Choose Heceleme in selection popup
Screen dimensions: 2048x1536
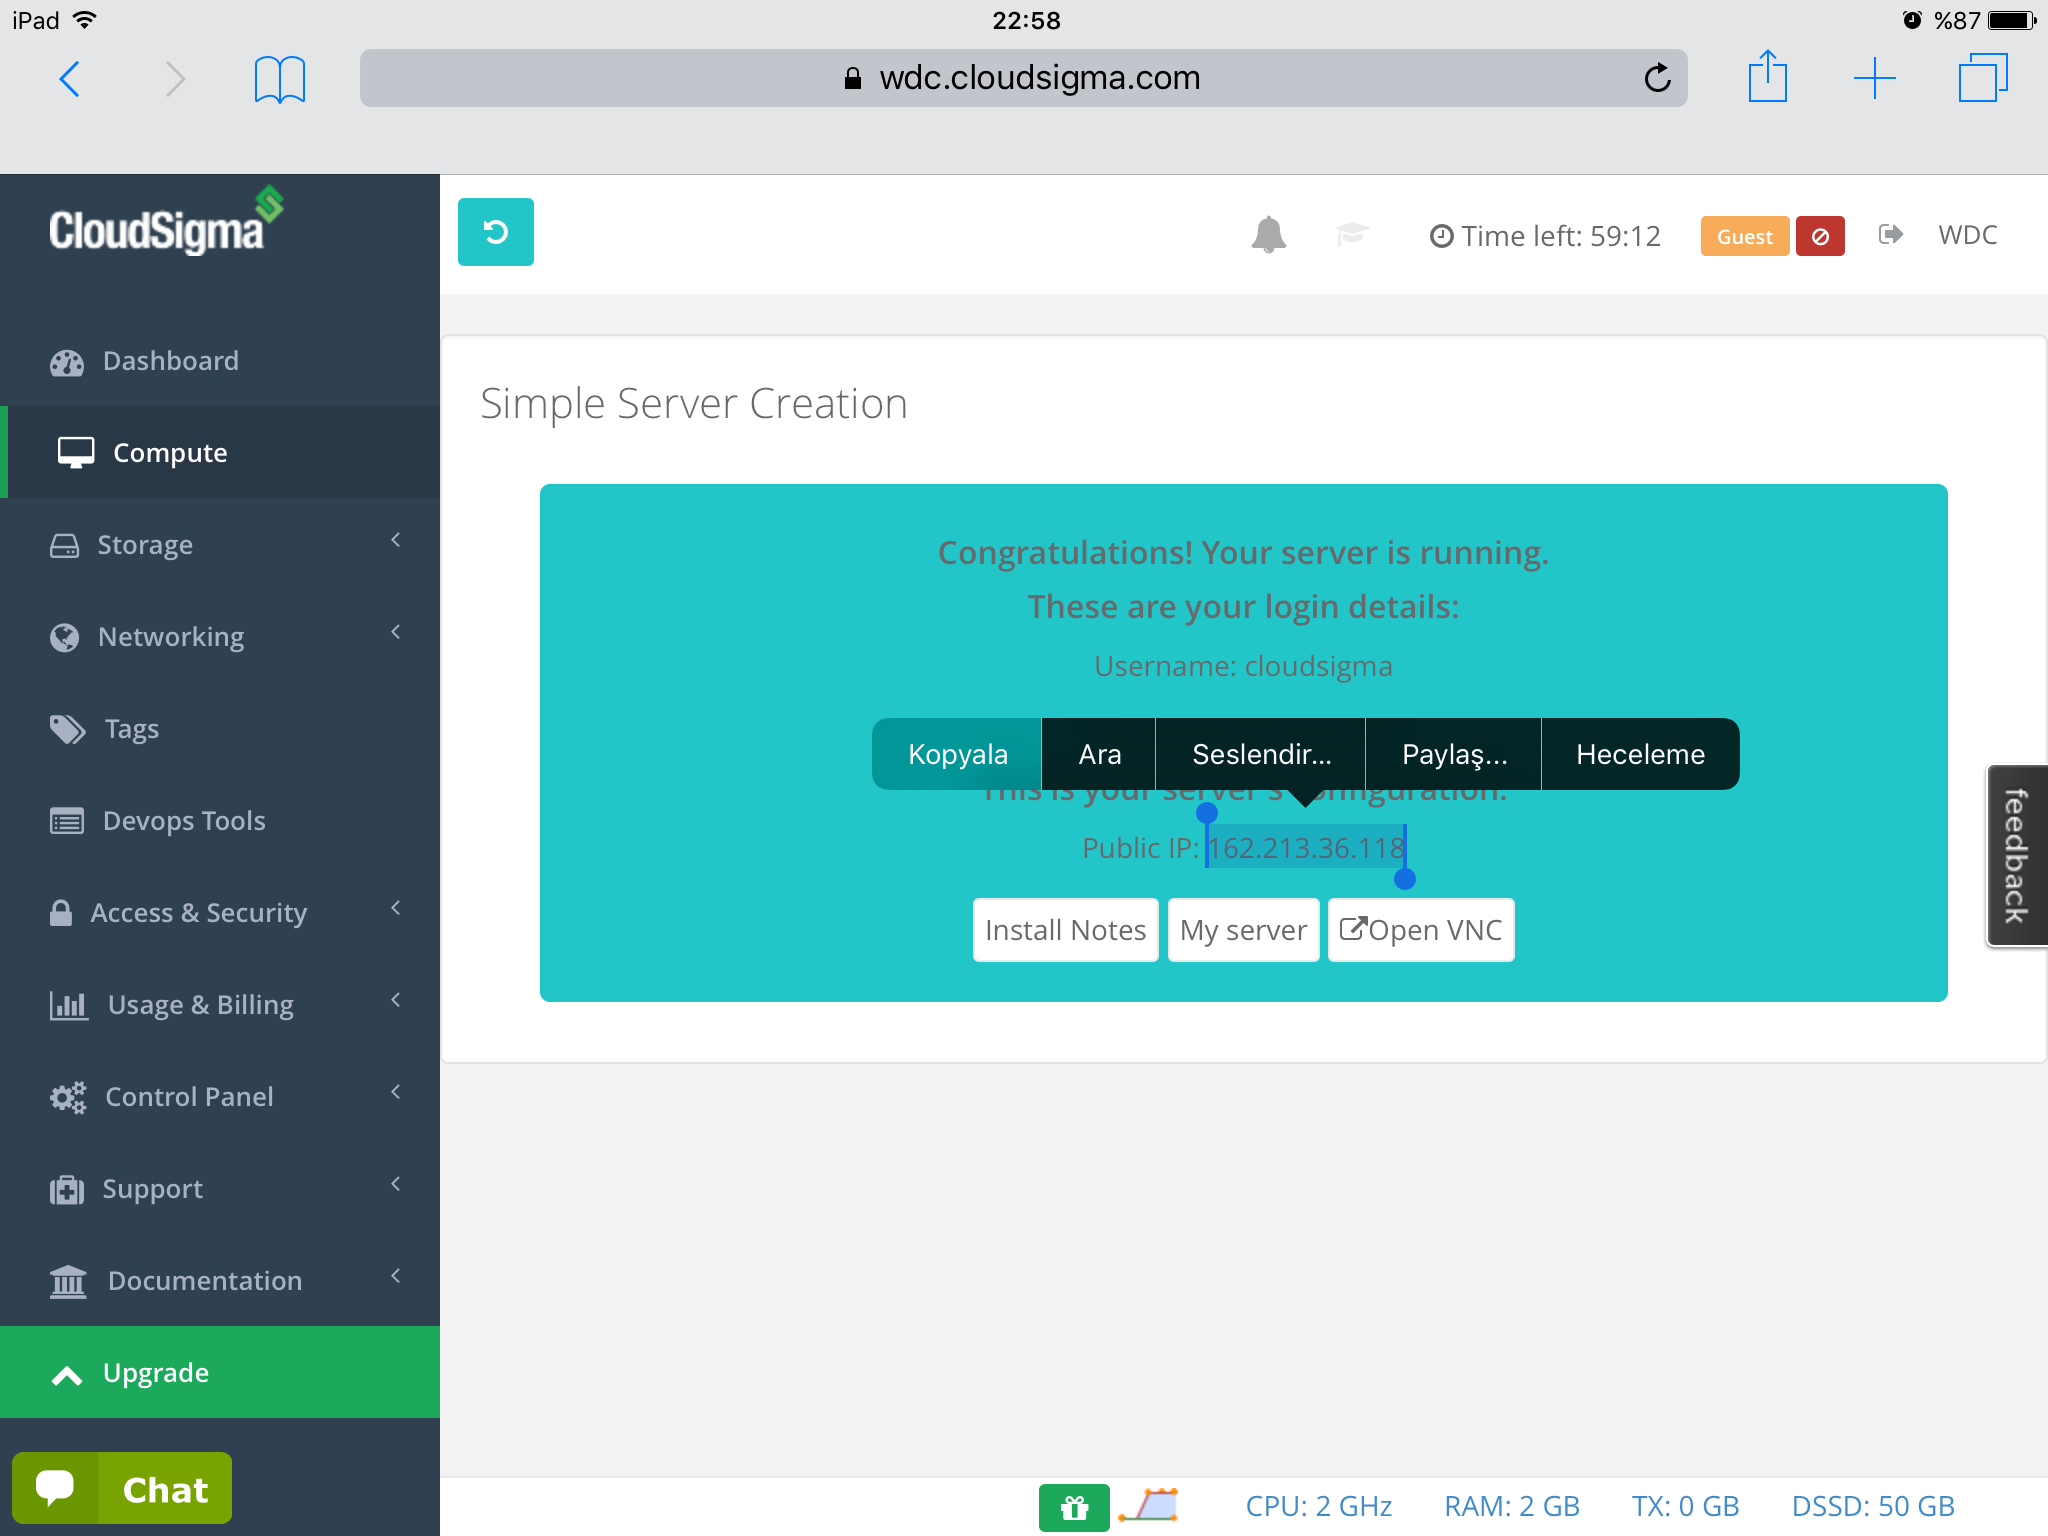pos(1641,754)
